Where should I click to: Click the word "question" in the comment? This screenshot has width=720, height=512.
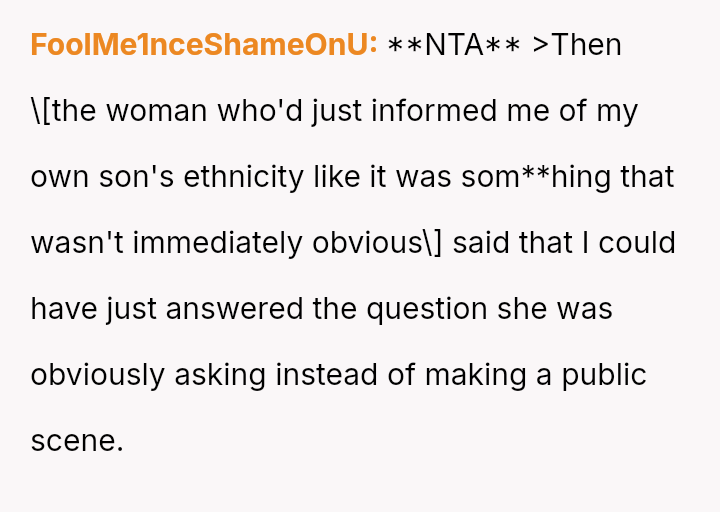[427, 309]
